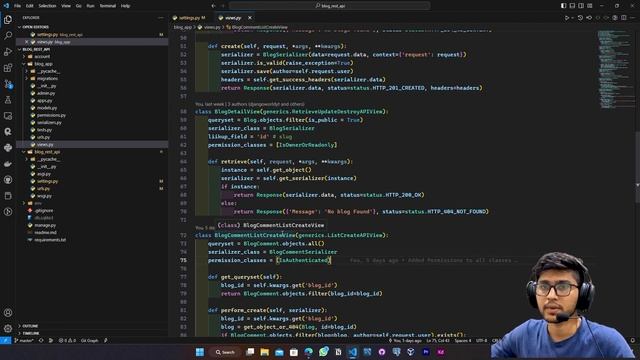The height and width of the screenshot is (360, 640).
Task: Click the errors and warnings status indicator
Action: [x=67, y=340]
